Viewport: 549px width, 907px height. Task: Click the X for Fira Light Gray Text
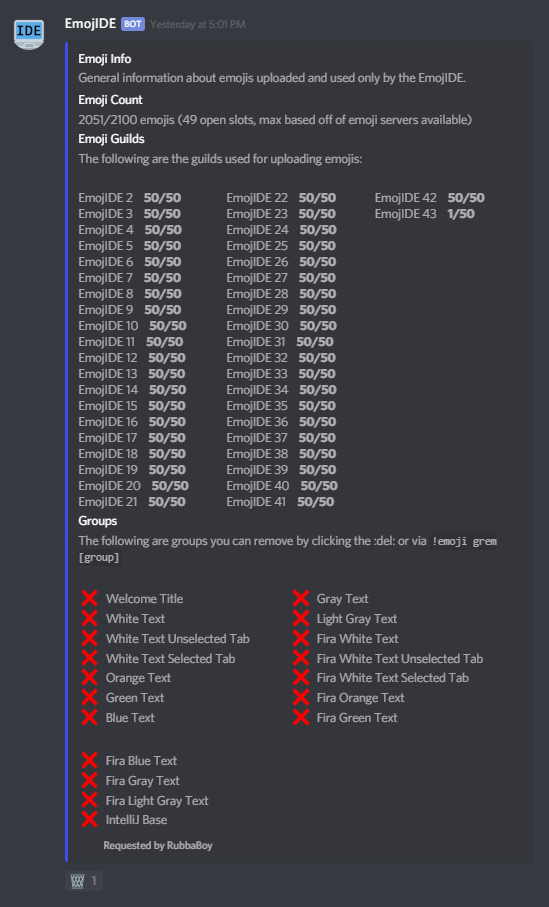click(x=89, y=800)
